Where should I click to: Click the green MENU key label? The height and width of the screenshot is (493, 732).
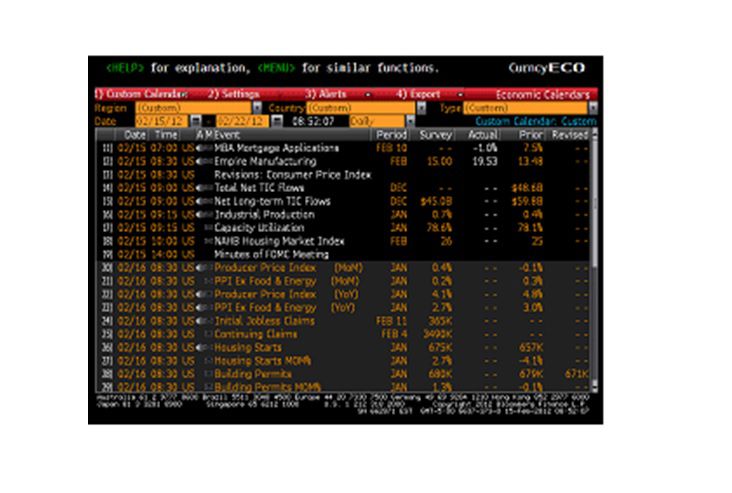coord(276,68)
